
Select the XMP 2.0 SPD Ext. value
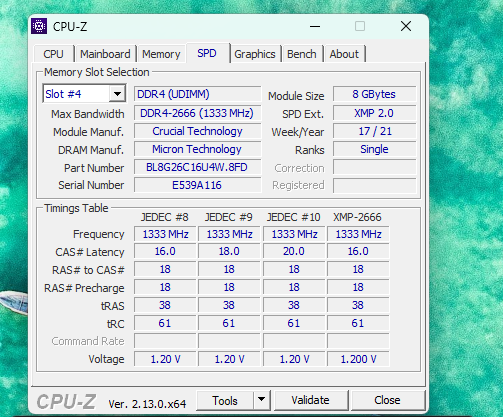[x=374, y=113]
